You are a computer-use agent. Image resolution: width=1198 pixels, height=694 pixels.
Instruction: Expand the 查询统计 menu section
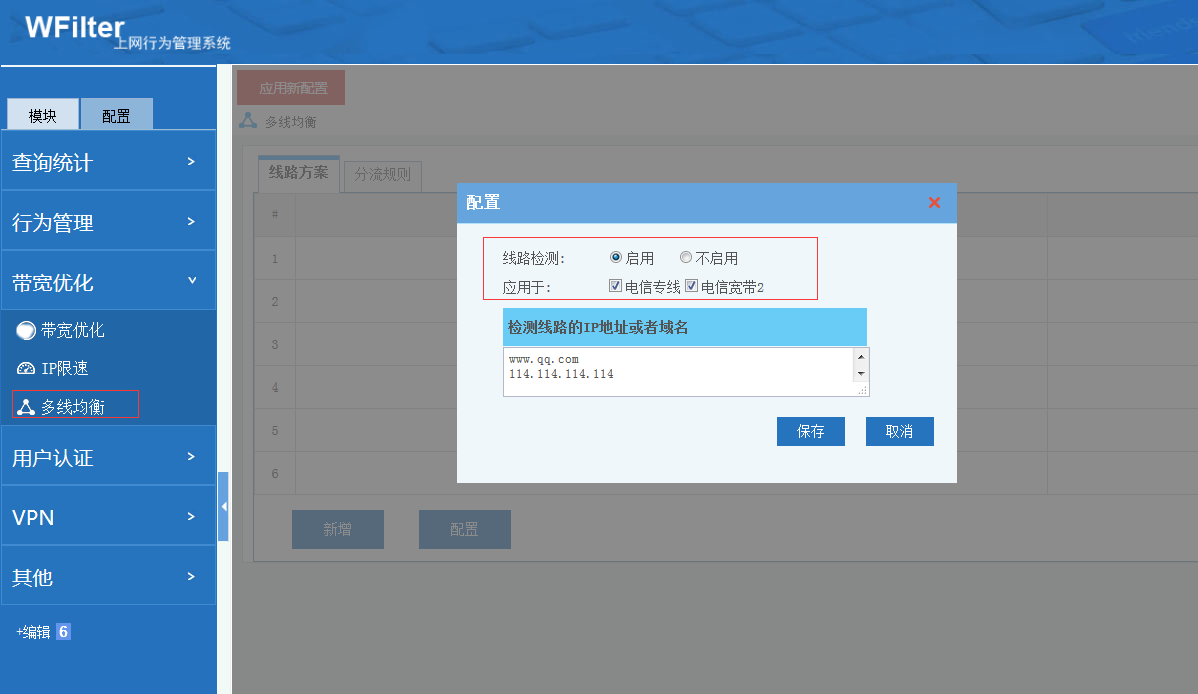[x=108, y=162]
